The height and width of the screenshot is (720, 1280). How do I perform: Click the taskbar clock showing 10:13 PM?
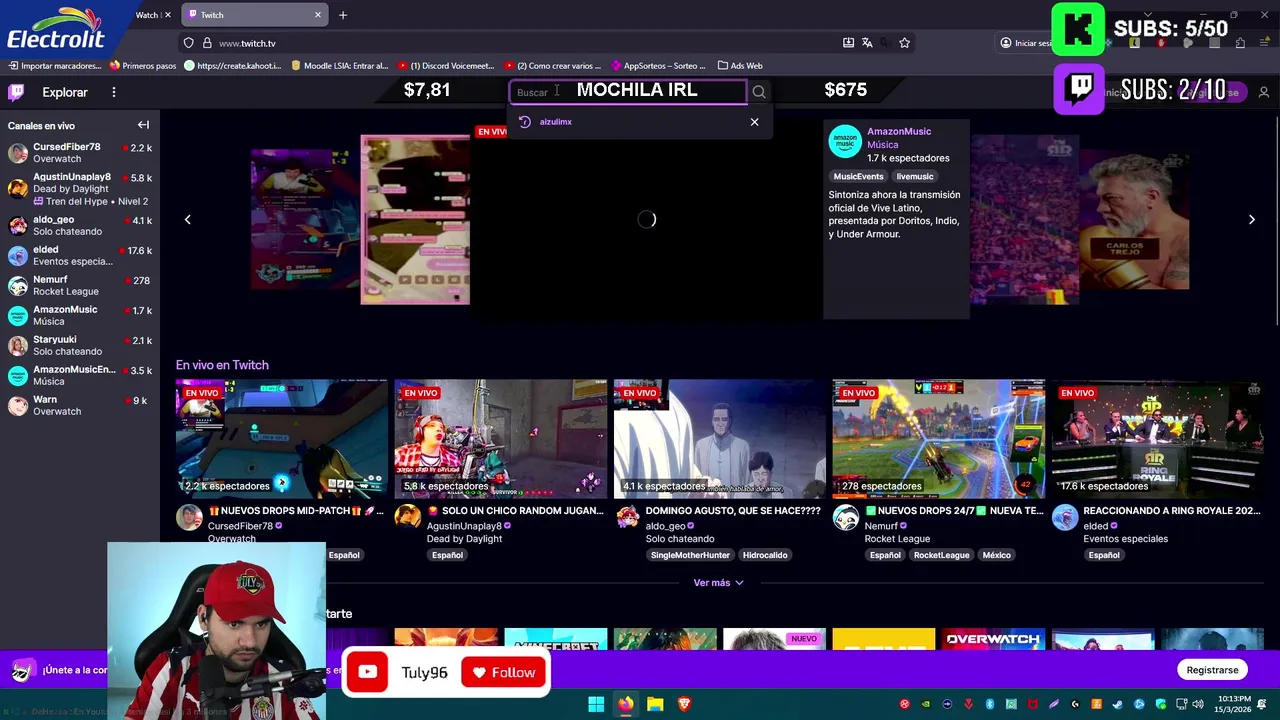coord(1234,704)
